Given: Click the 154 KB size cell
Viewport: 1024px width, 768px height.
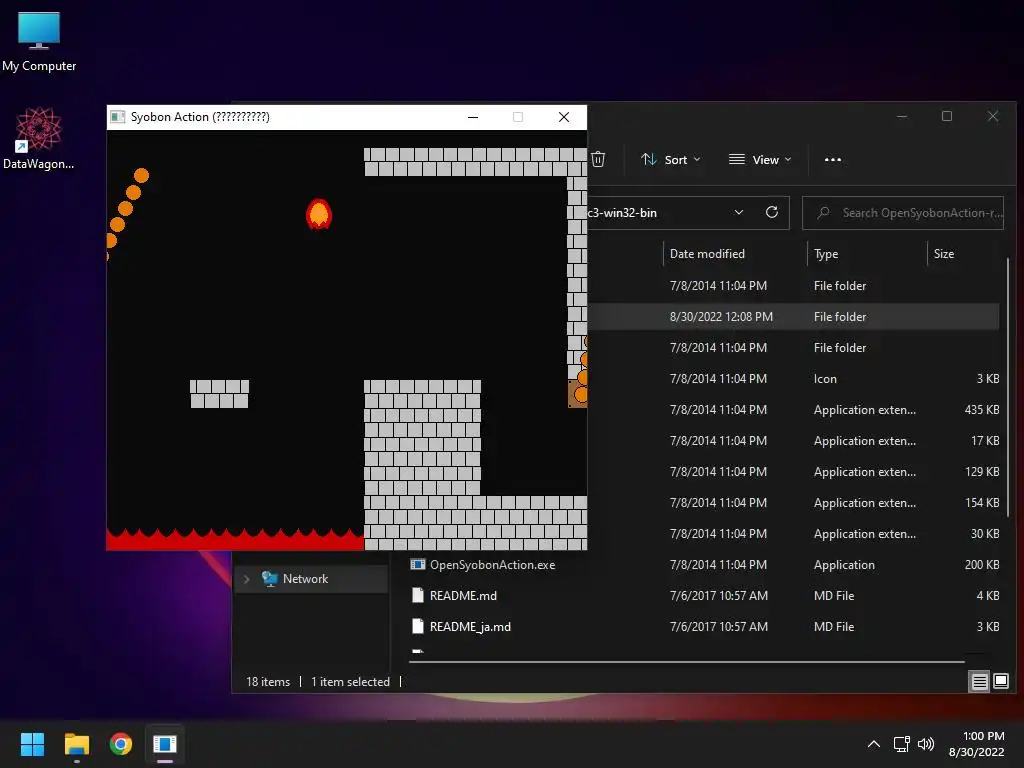Looking at the screenshot, I should pyautogui.click(x=982, y=503).
